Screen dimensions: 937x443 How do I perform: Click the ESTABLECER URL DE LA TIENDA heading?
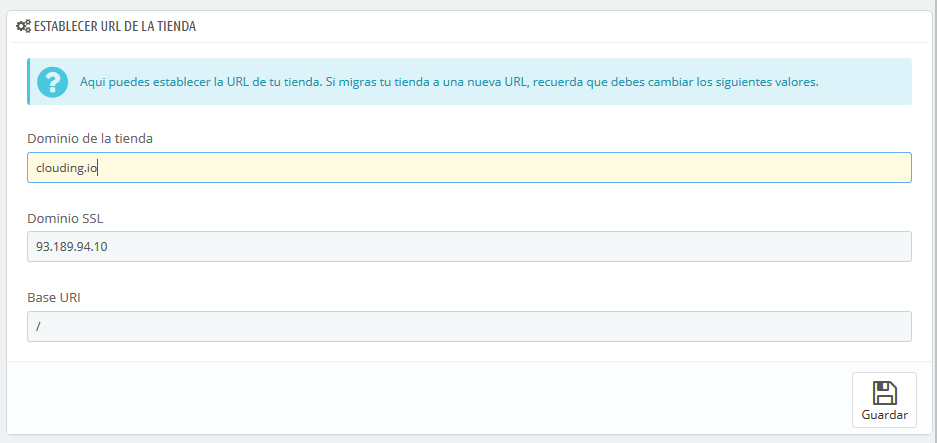click(x=115, y=26)
